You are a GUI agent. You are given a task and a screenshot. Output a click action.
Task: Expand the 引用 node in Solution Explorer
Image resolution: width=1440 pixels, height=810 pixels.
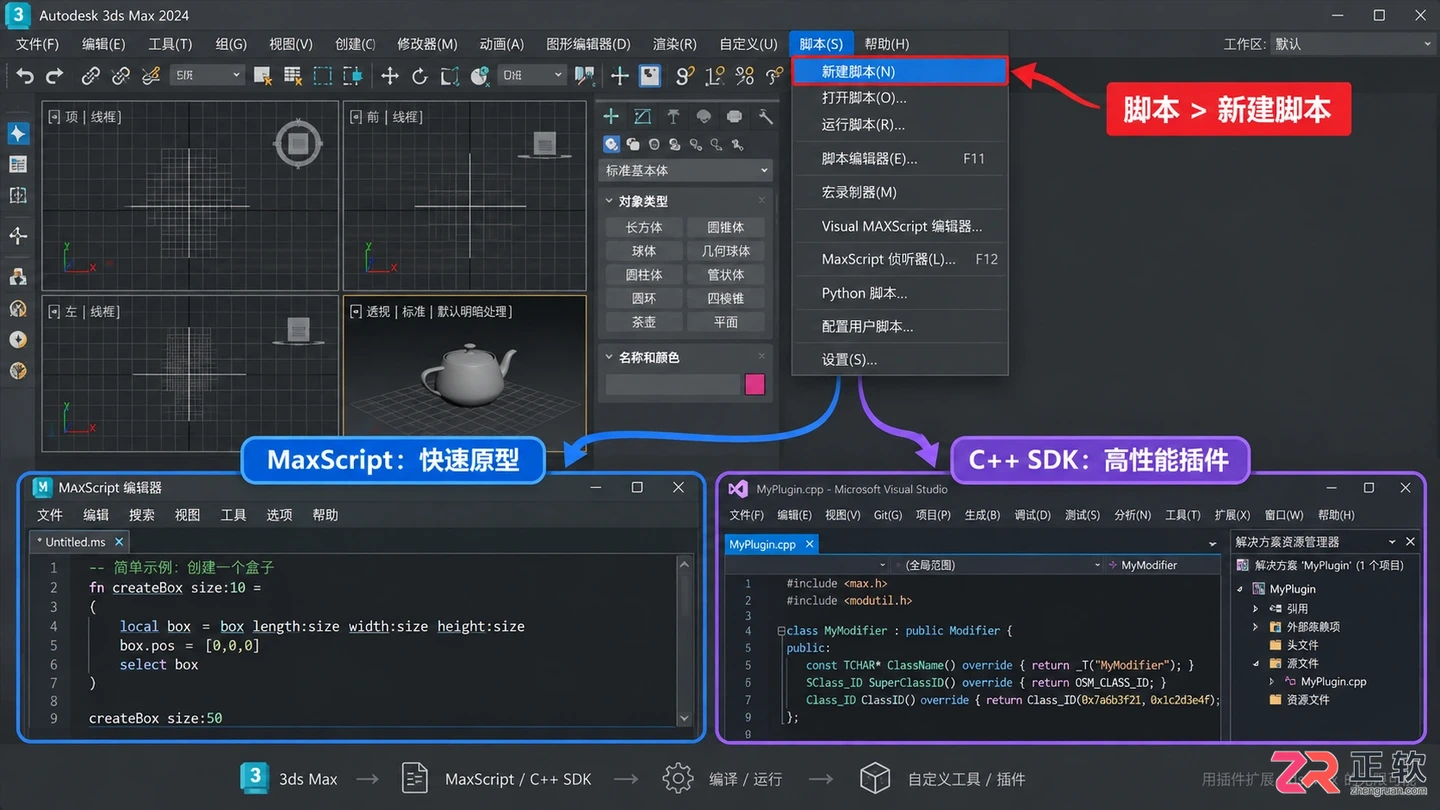click(1256, 608)
